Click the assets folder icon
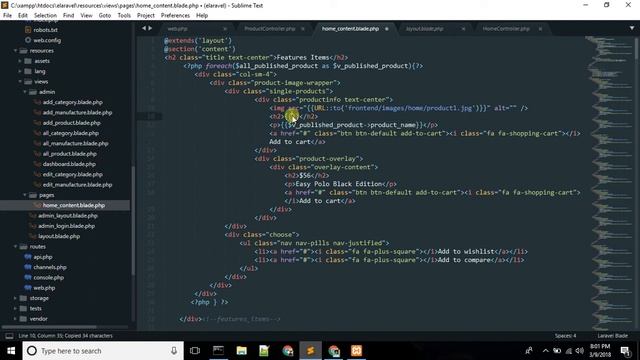This screenshot has width=640, height=360. [x=28, y=61]
